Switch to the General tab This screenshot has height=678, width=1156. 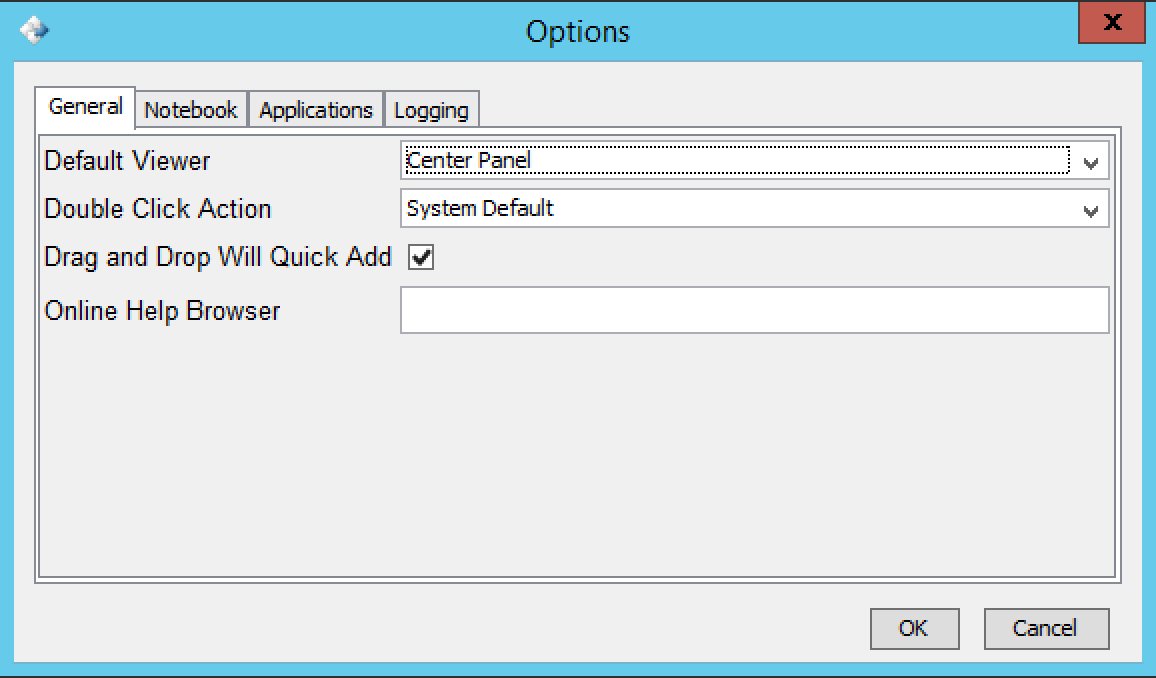(x=85, y=107)
